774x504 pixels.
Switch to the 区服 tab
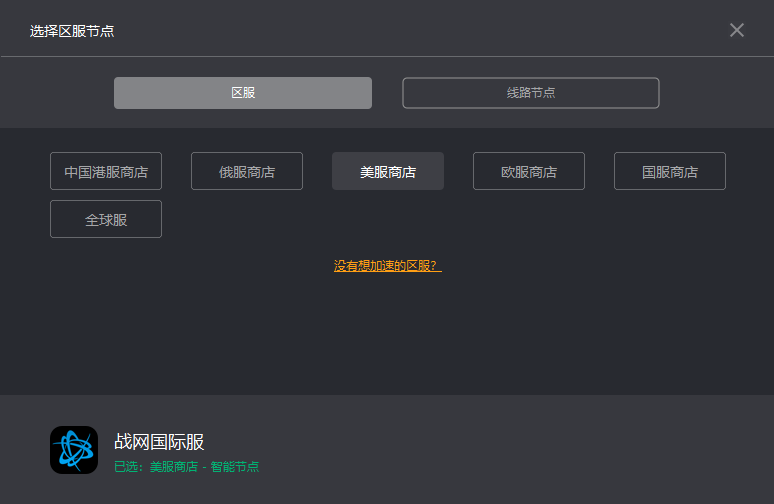pyautogui.click(x=243, y=93)
